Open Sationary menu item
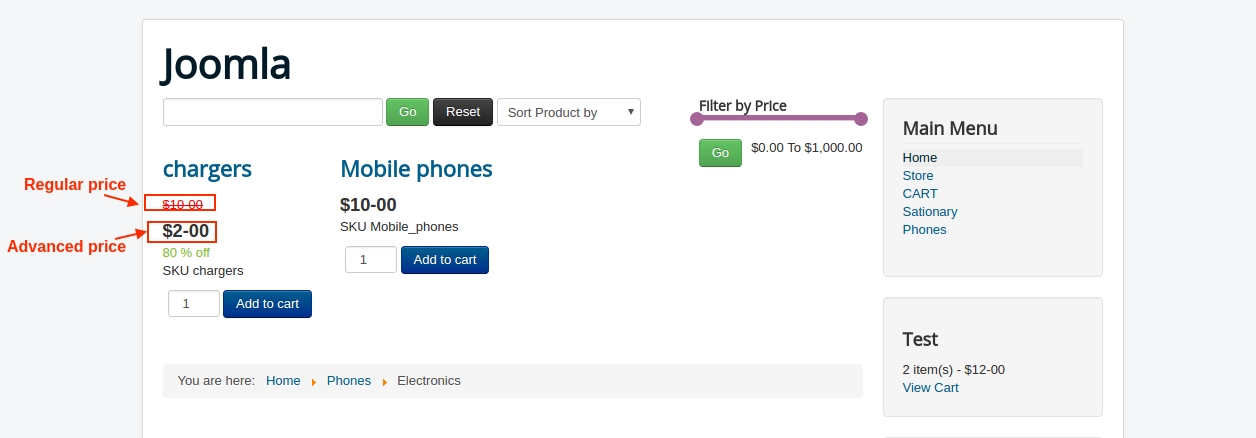The width and height of the screenshot is (1256, 438). [930, 212]
